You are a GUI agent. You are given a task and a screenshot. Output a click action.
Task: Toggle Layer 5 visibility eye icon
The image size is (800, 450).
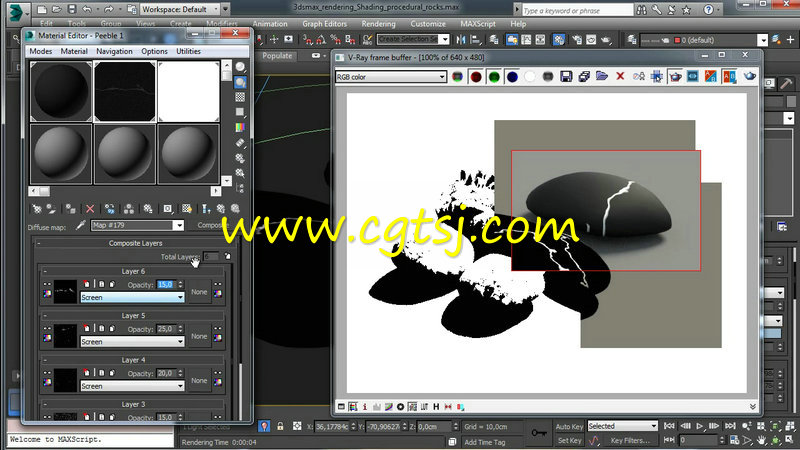coord(47,329)
